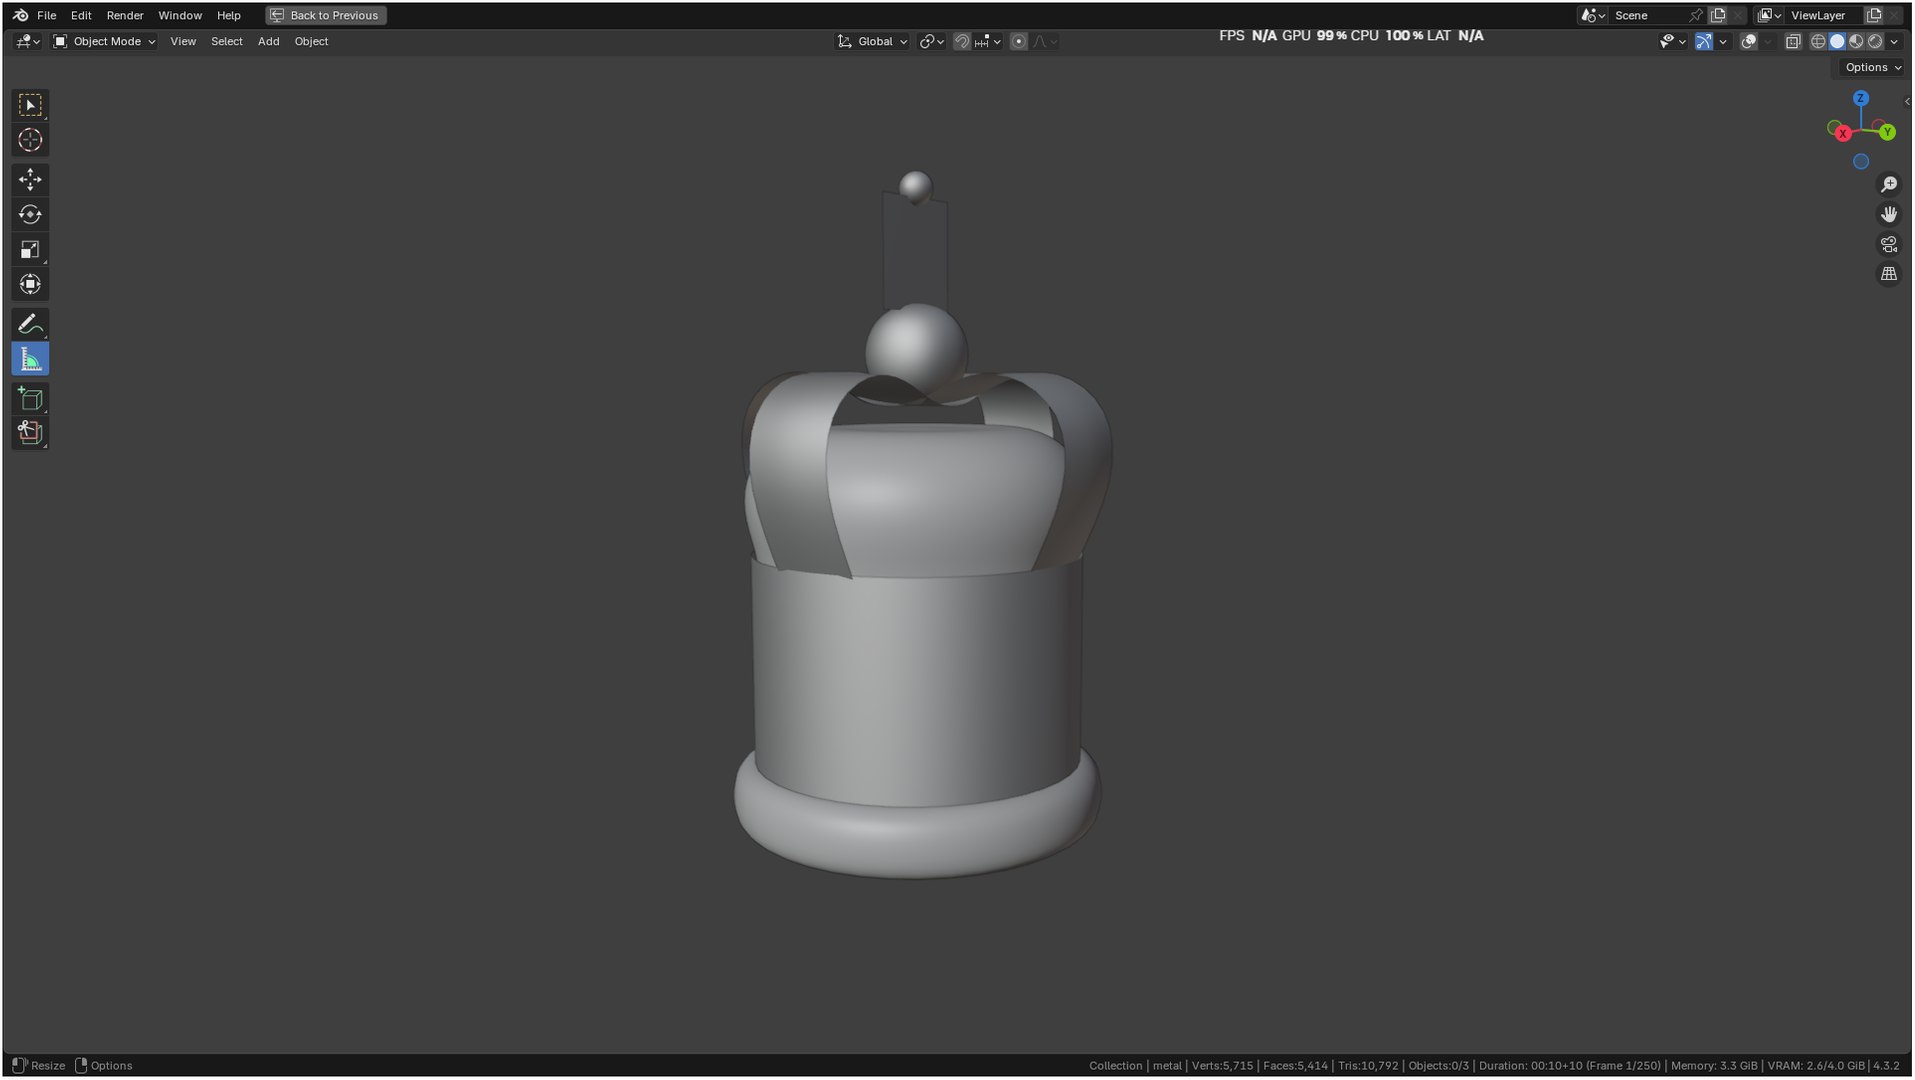Open the Window menu
Viewport: 1915px width, 1080px height.
point(180,15)
